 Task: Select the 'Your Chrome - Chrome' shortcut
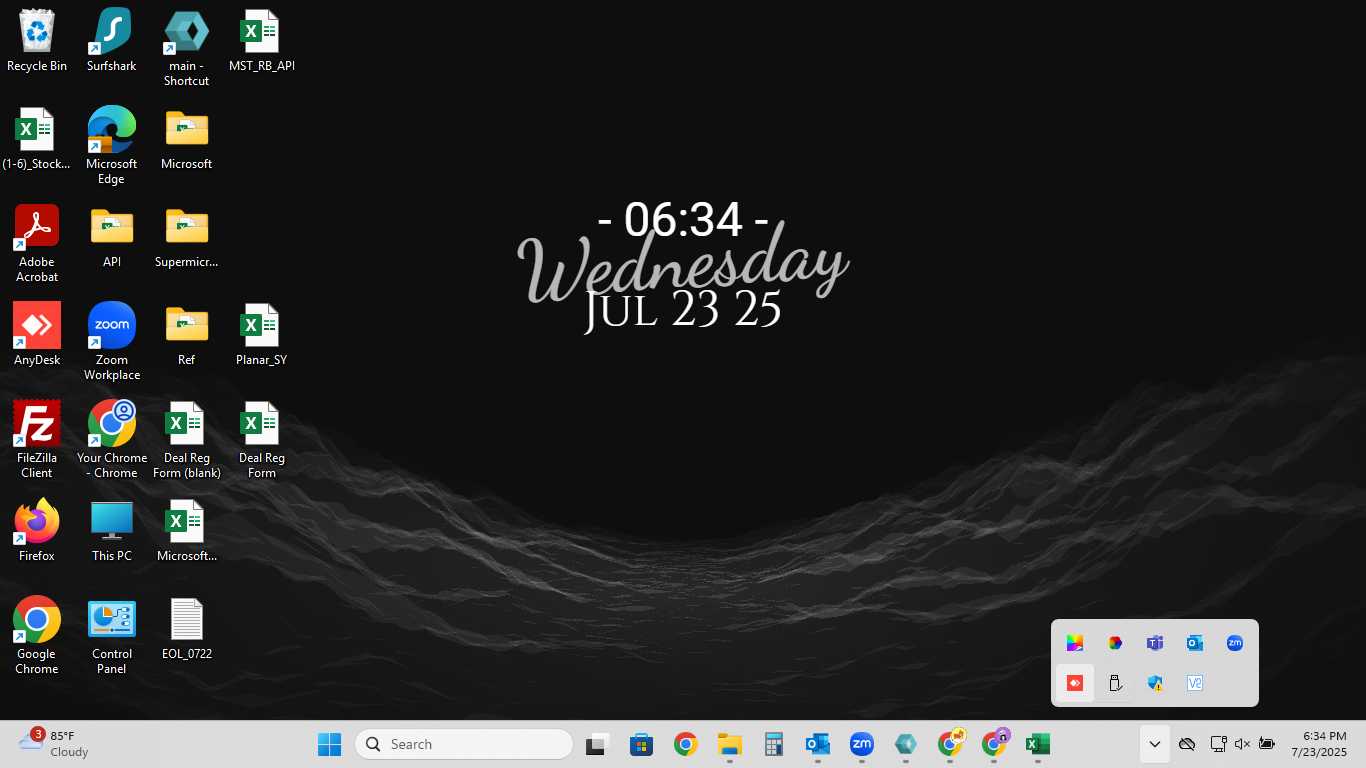click(111, 439)
